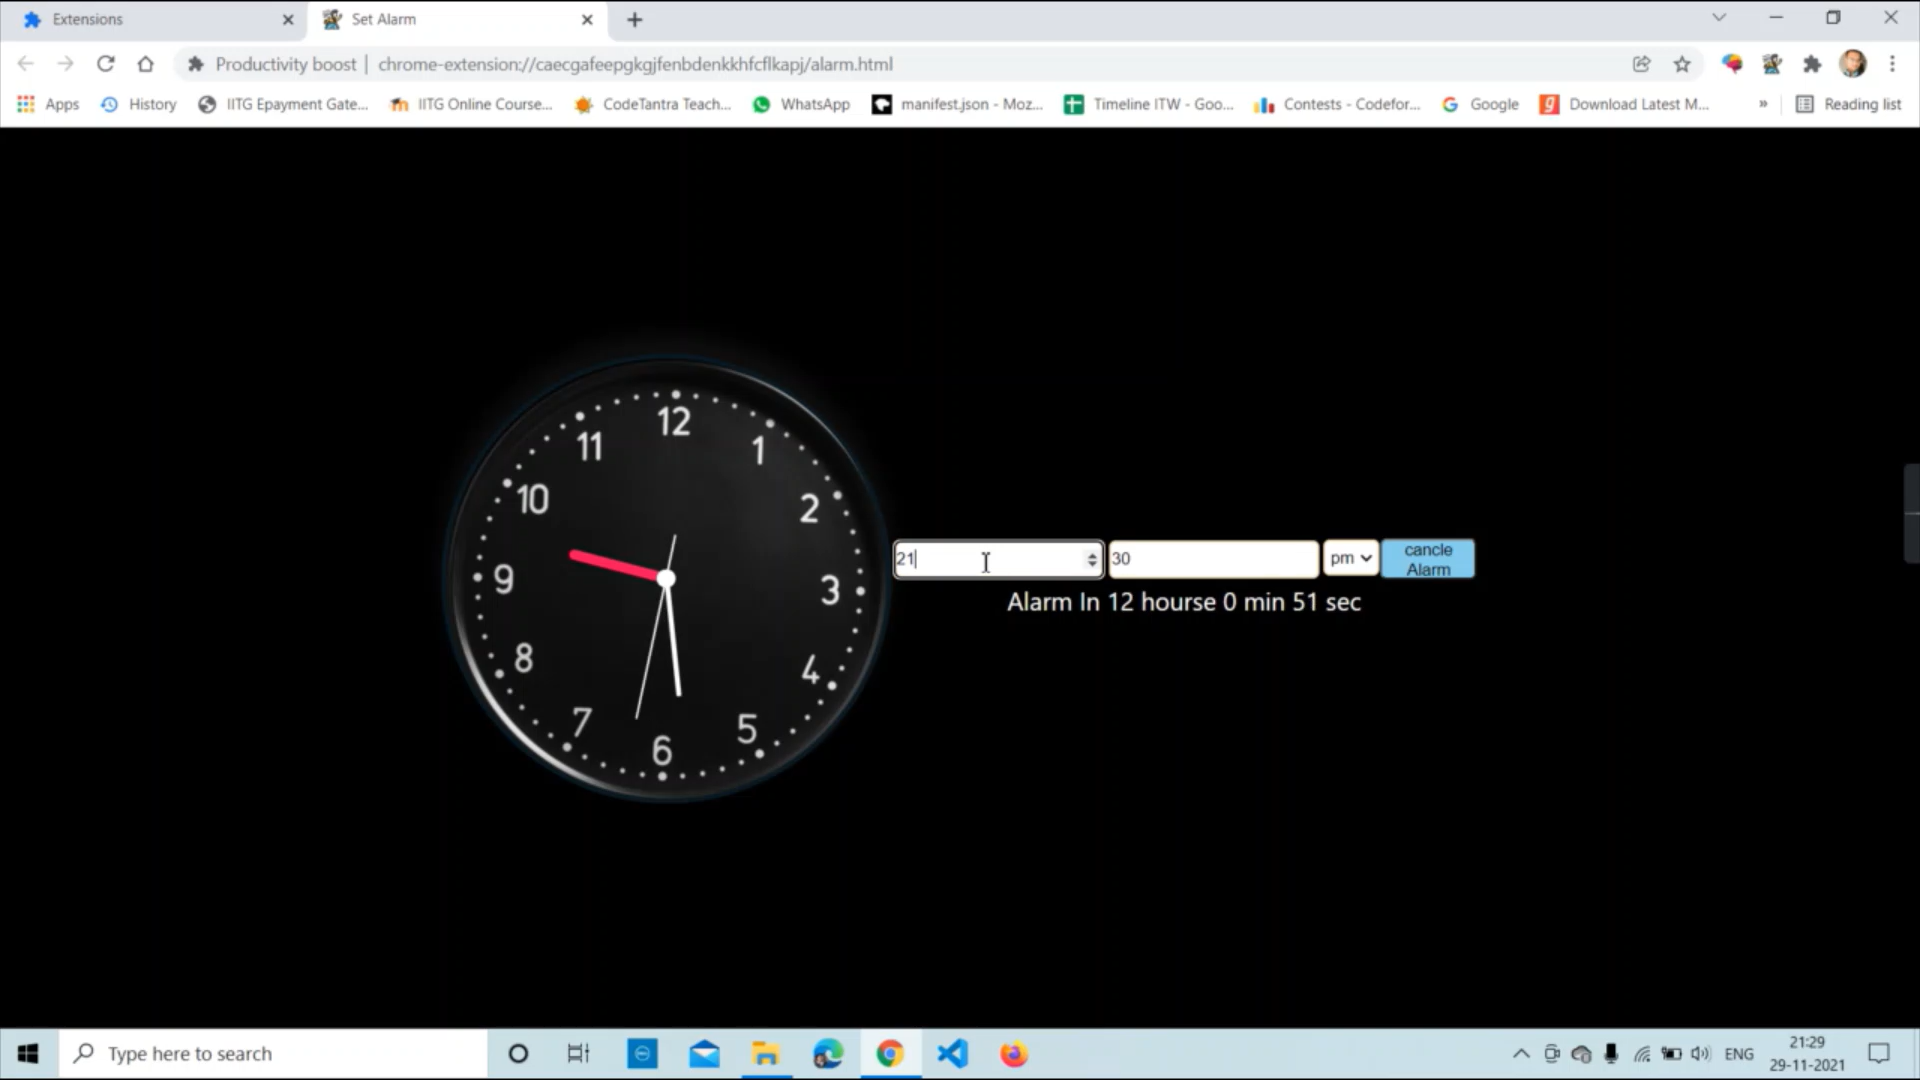
Task: Go to the home page icon
Action: [146, 64]
